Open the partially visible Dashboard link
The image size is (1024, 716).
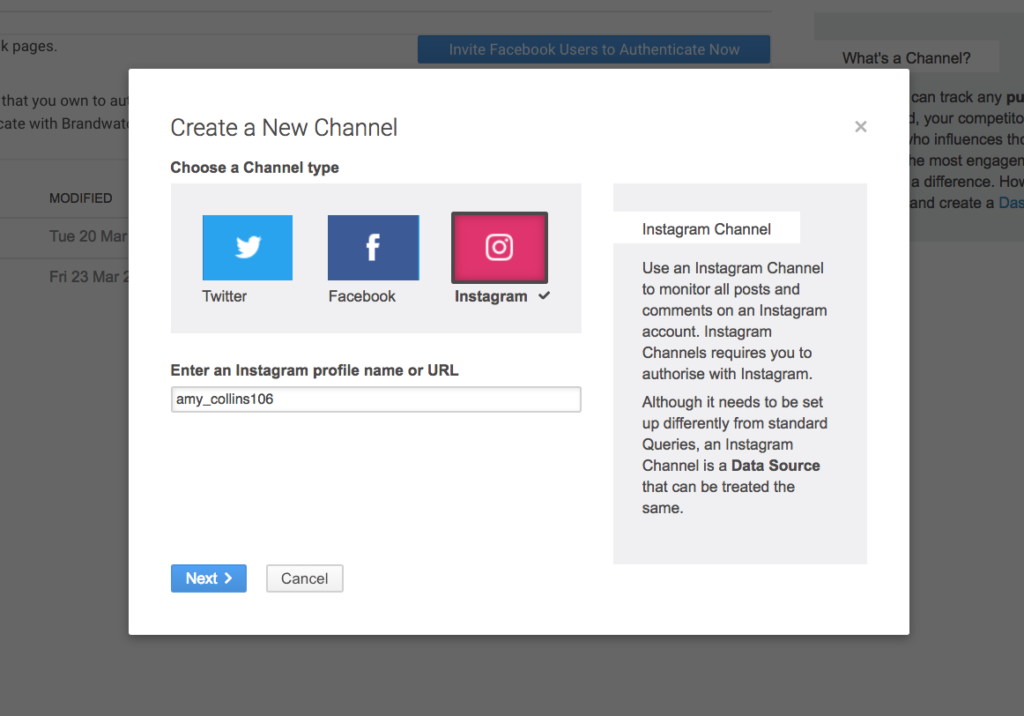1010,202
